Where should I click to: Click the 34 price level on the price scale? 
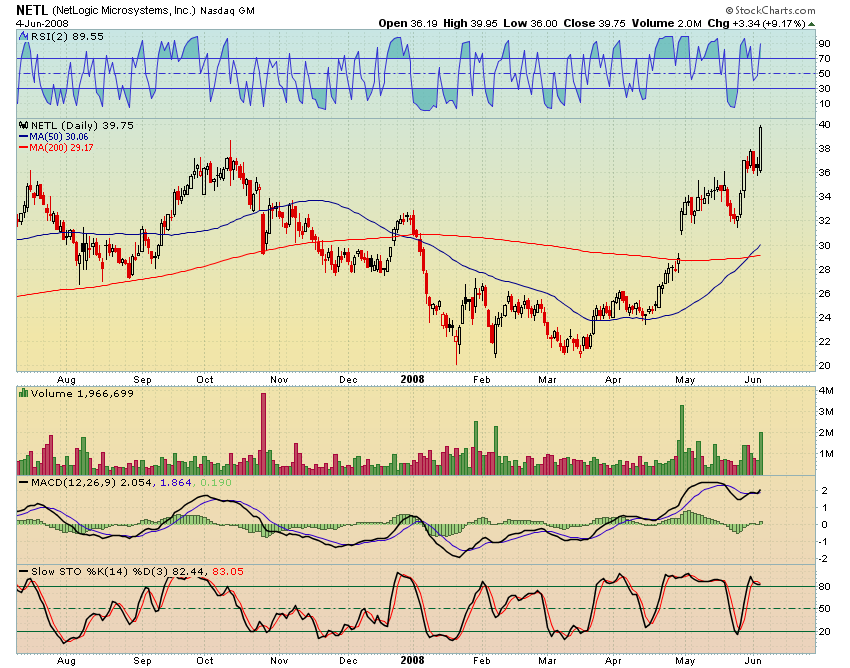point(825,196)
